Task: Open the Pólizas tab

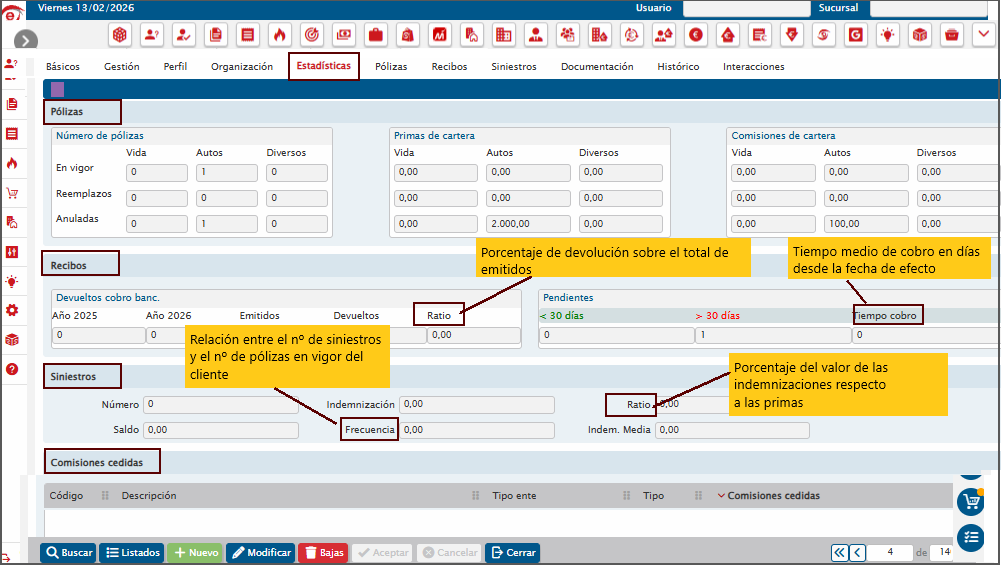Action: 391,66
